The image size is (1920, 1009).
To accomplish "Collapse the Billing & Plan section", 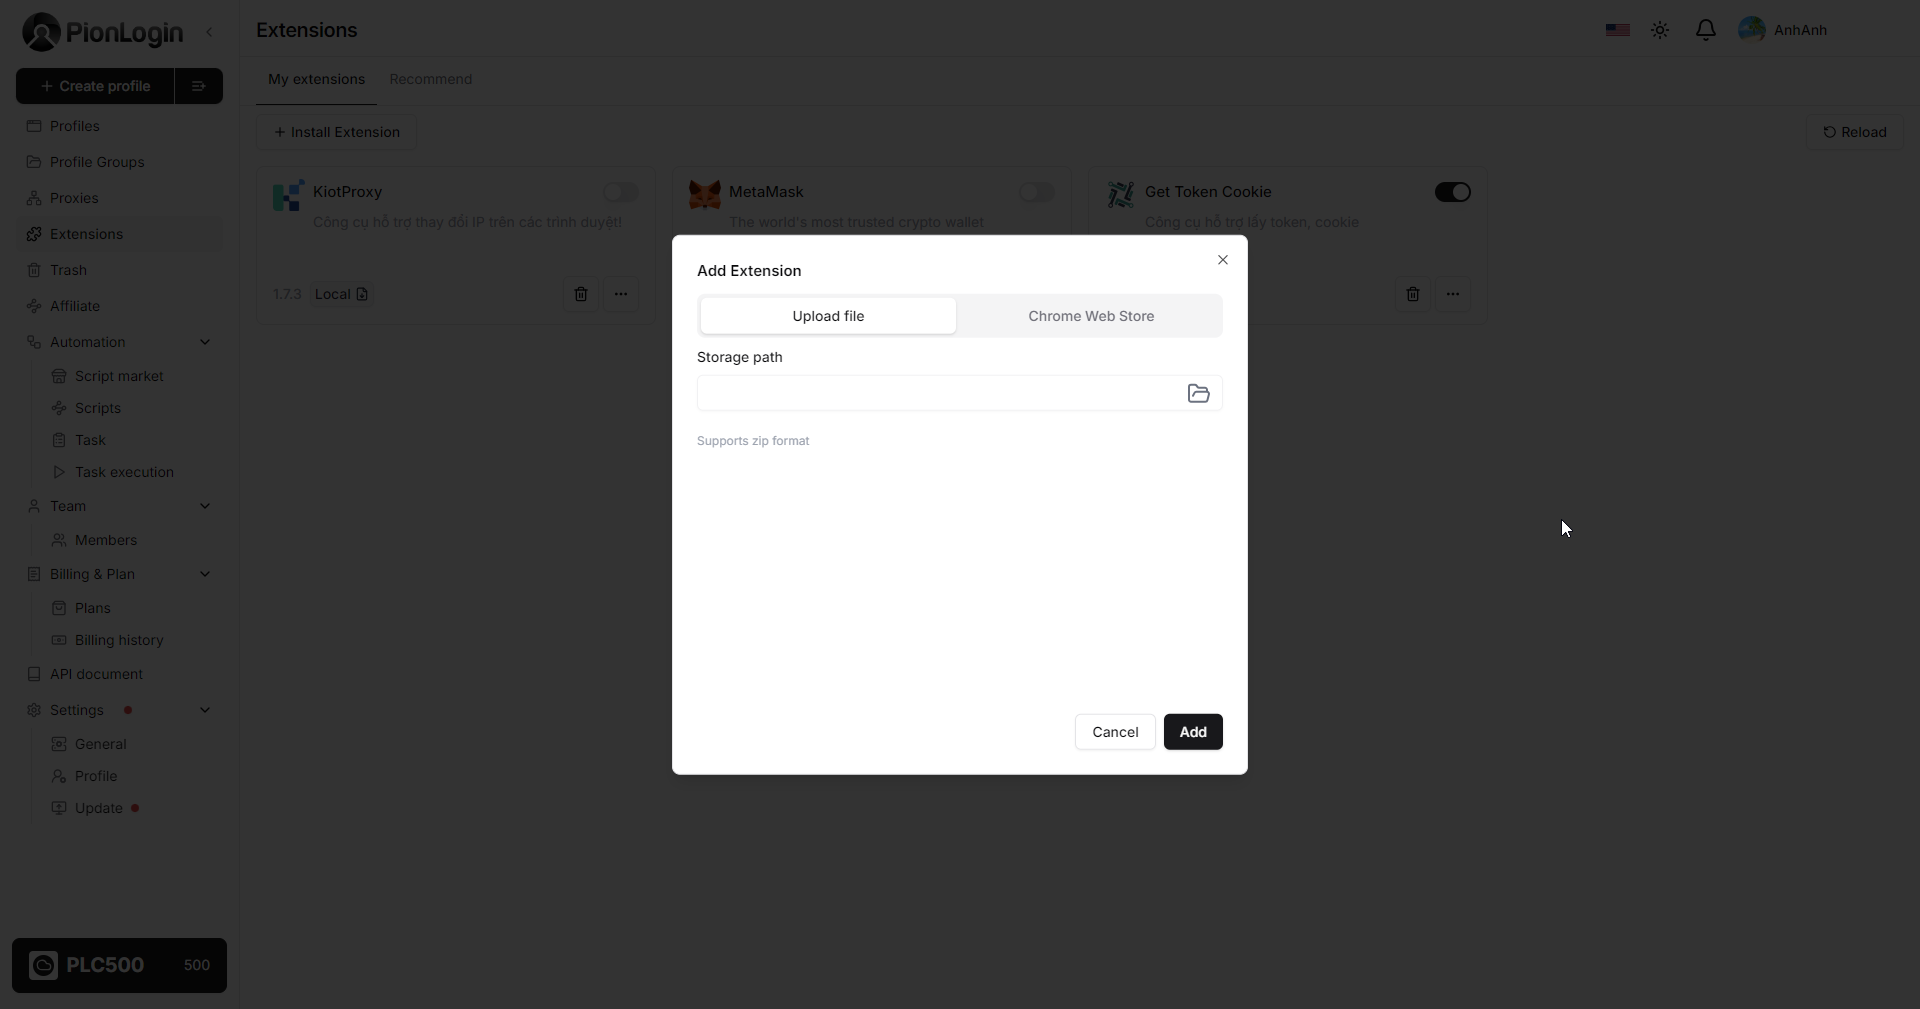I will [x=205, y=574].
